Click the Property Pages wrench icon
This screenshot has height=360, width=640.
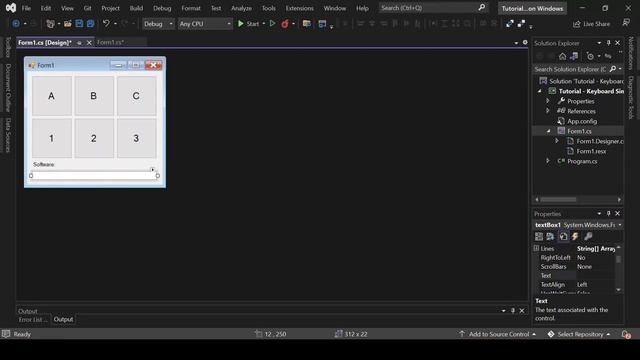coord(588,236)
